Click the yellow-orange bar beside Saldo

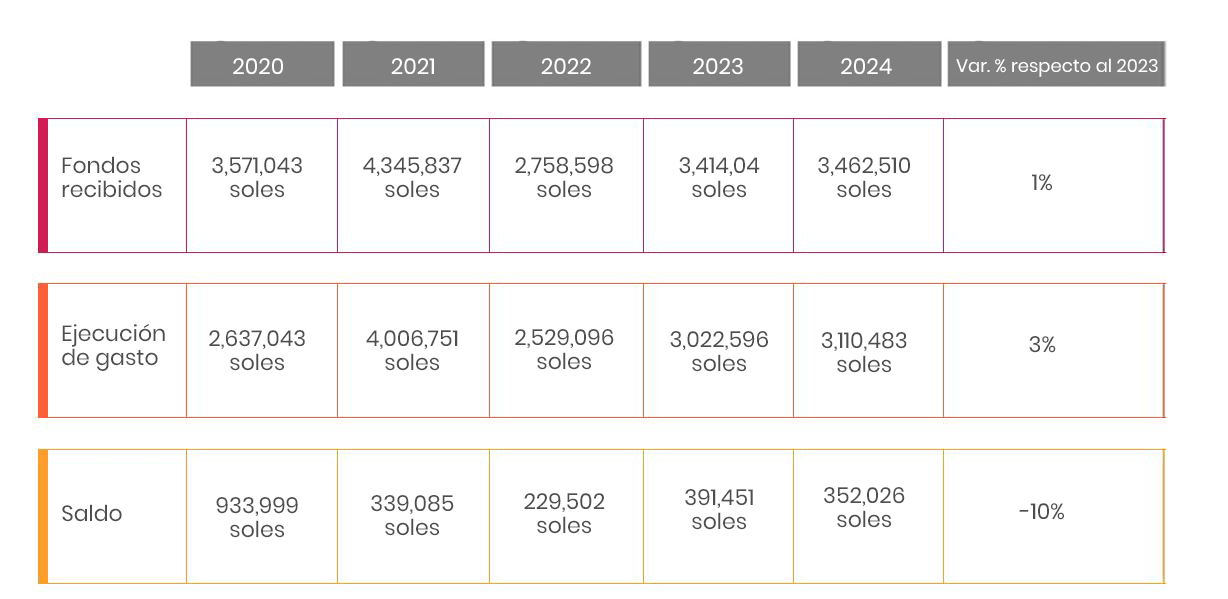(43, 516)
